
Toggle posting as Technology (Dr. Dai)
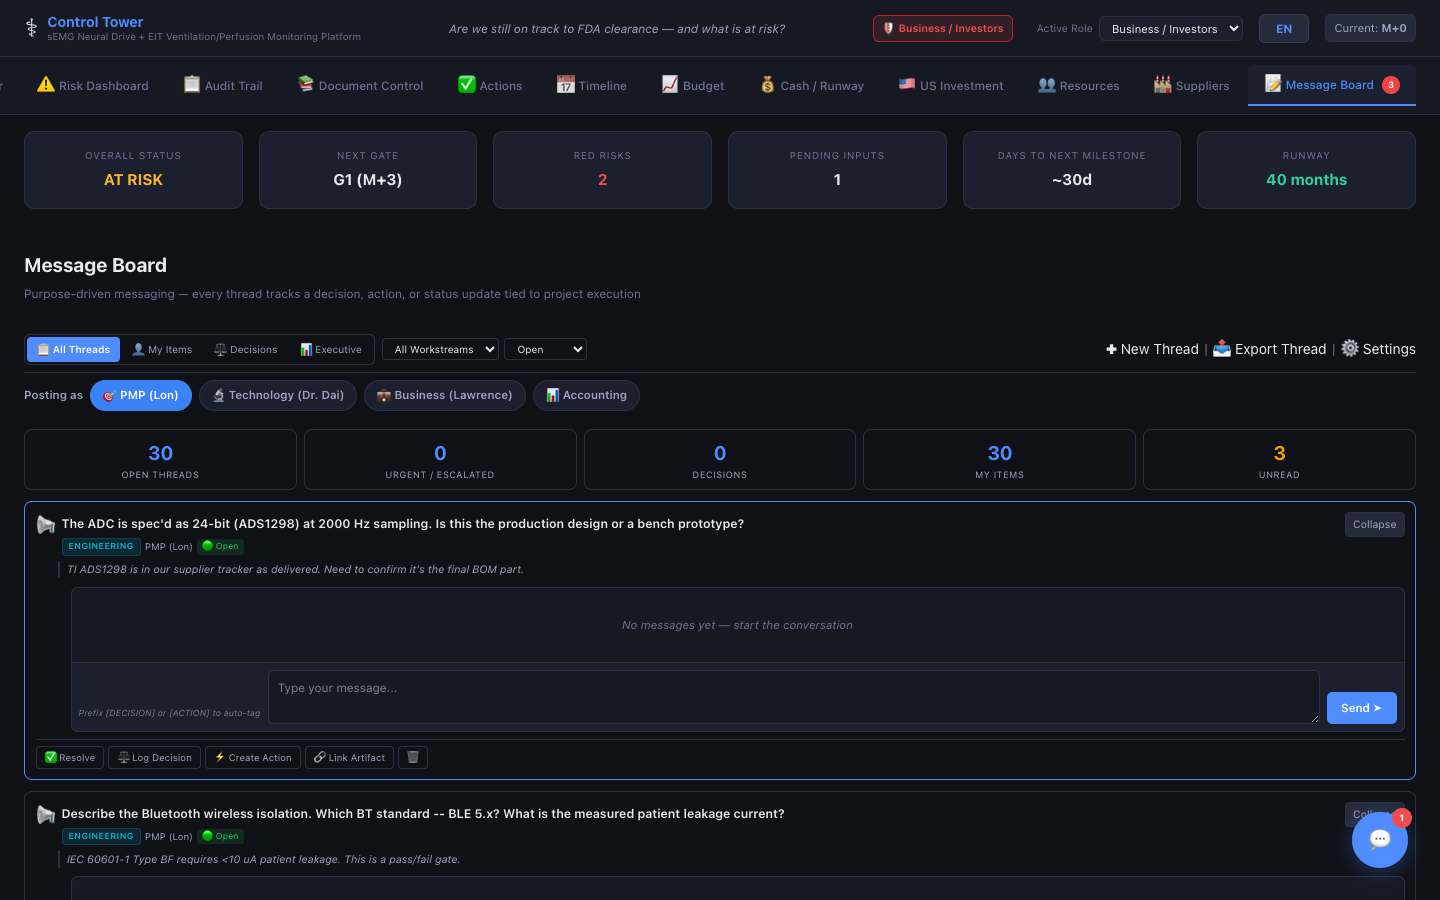pos(278,395)
